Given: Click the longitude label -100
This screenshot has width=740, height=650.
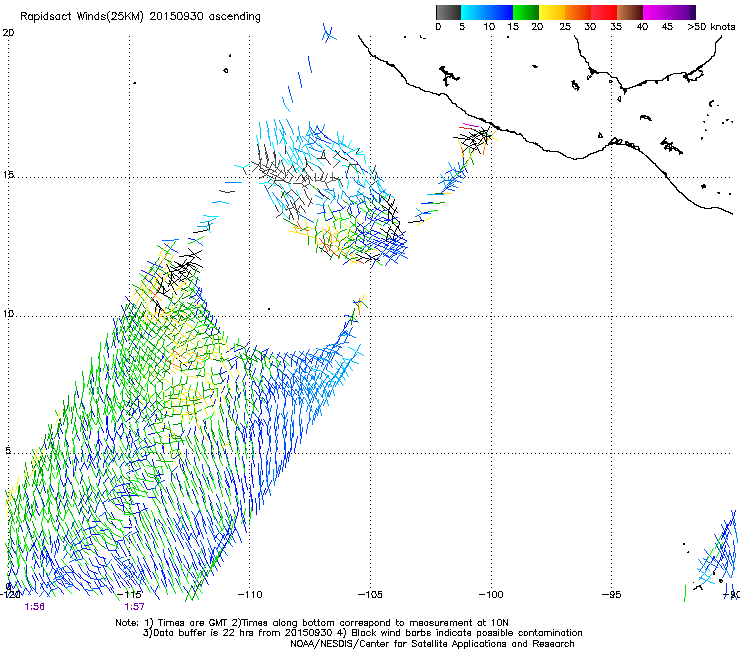Looking at the screenshot, I should click(x=491, y=595).
